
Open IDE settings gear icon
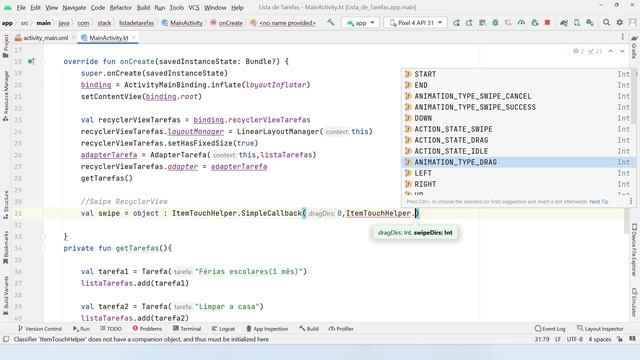pos(620,23)
